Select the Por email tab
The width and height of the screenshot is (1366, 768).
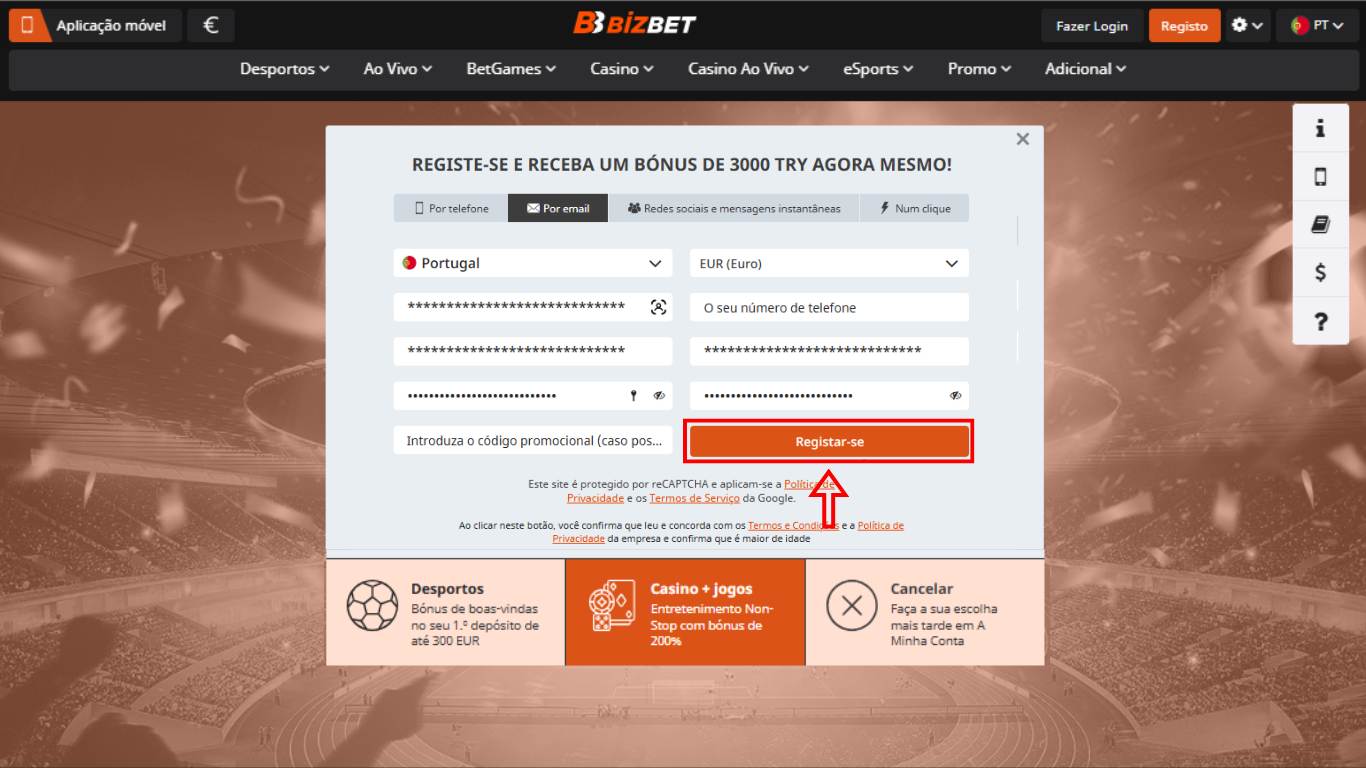pos(558,208)
